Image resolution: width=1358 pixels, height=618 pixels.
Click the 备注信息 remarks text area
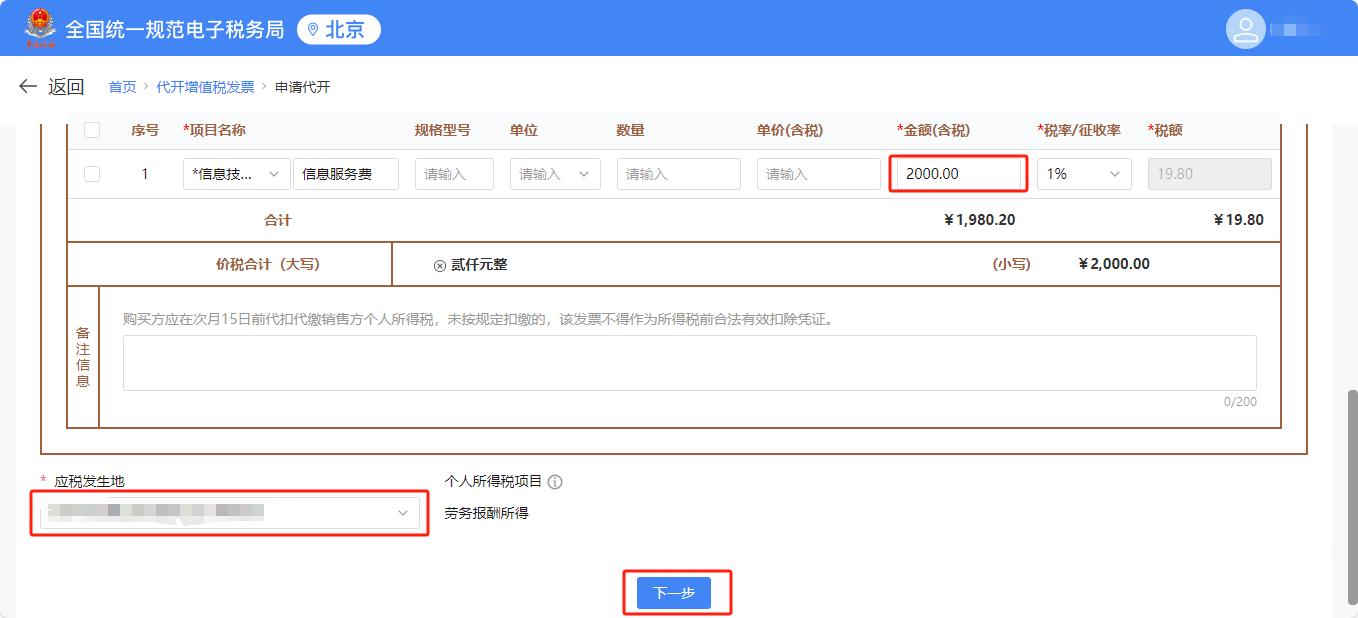pos(689,363)
